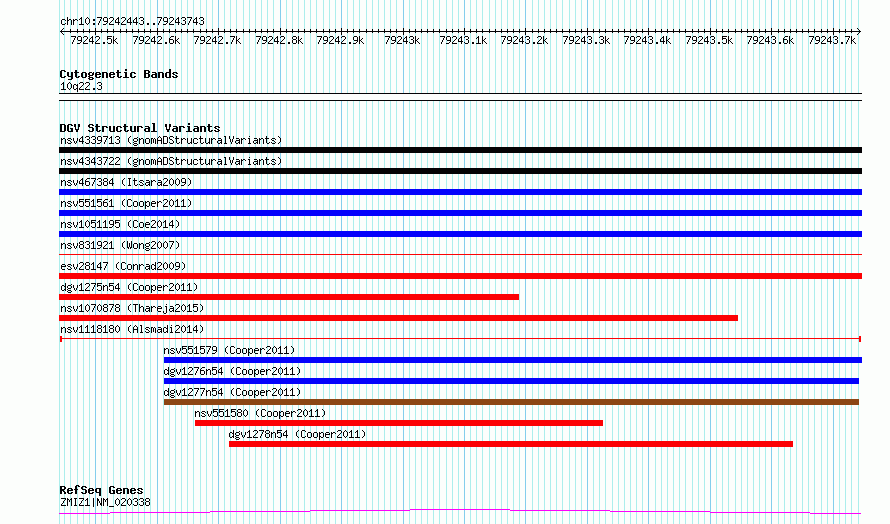Click the 79243.7k ruler tick label
890x524 pixels.
click(832, 40)
